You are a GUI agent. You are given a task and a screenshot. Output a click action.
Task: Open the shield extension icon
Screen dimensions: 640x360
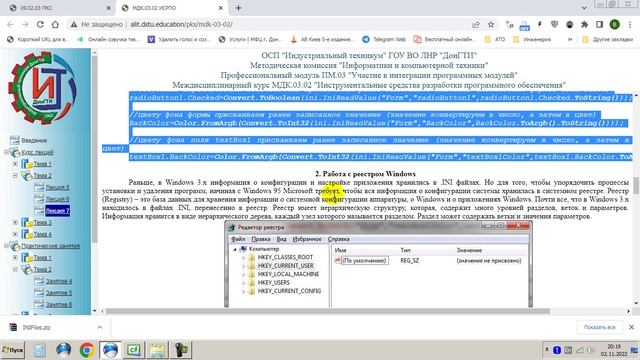click(x=554, y=24)
